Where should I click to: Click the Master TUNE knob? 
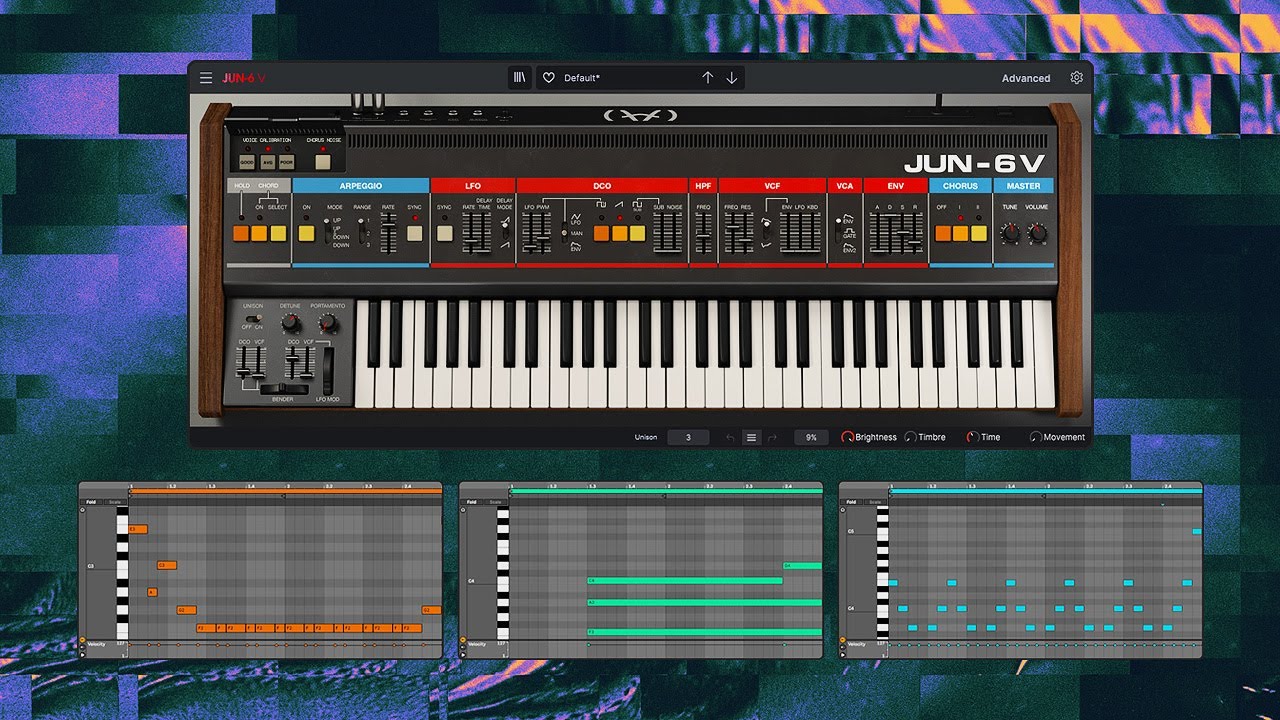click(1010, 233)
